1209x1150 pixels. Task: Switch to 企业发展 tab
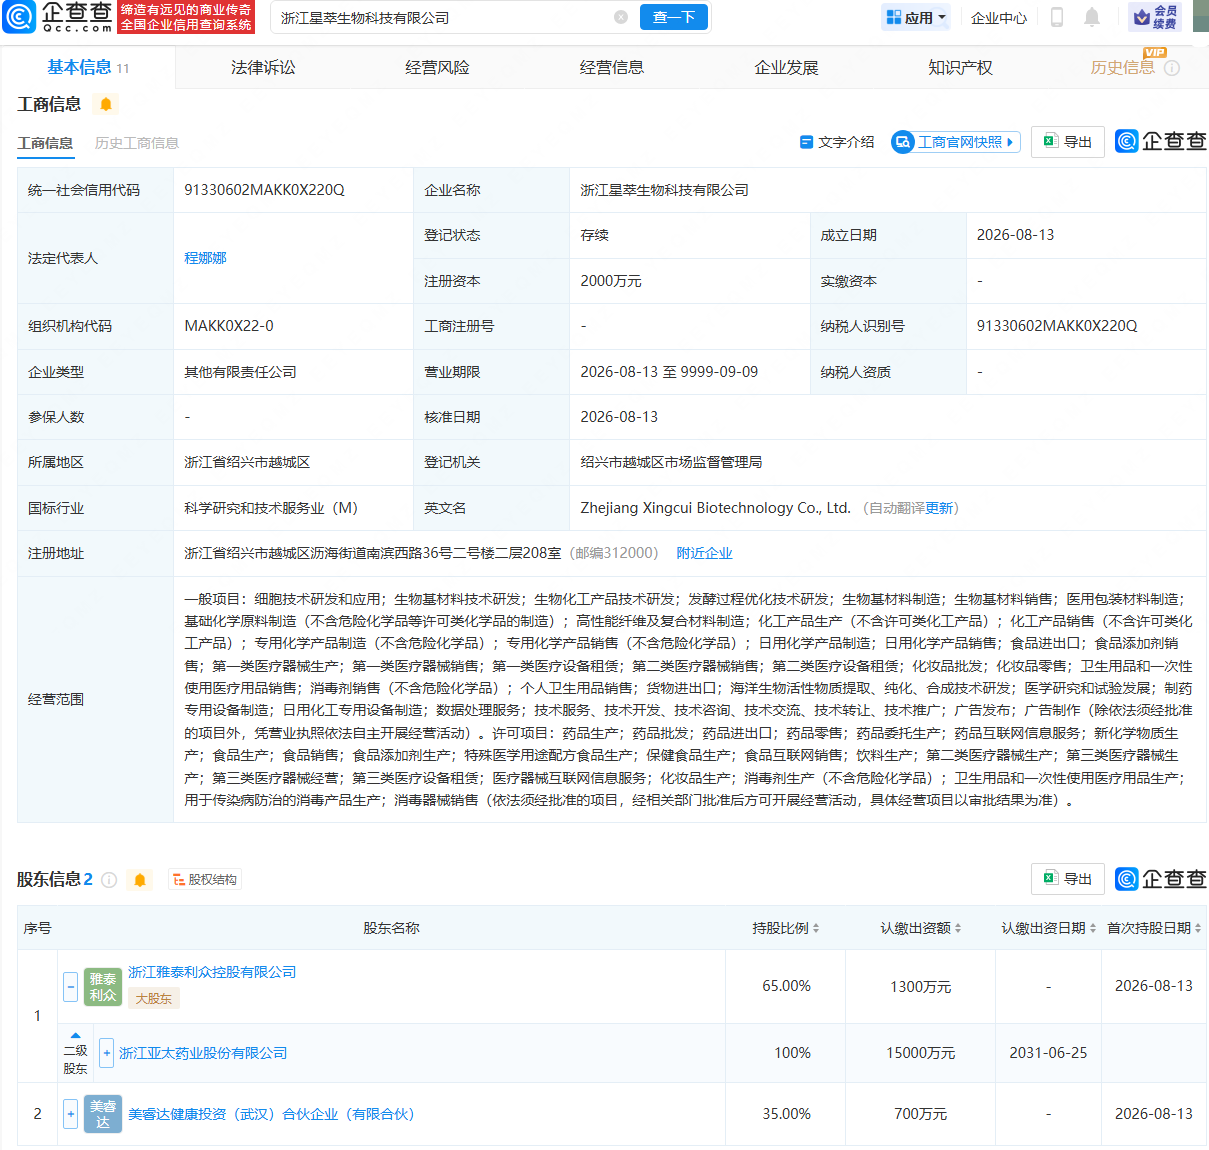[786, 67]
